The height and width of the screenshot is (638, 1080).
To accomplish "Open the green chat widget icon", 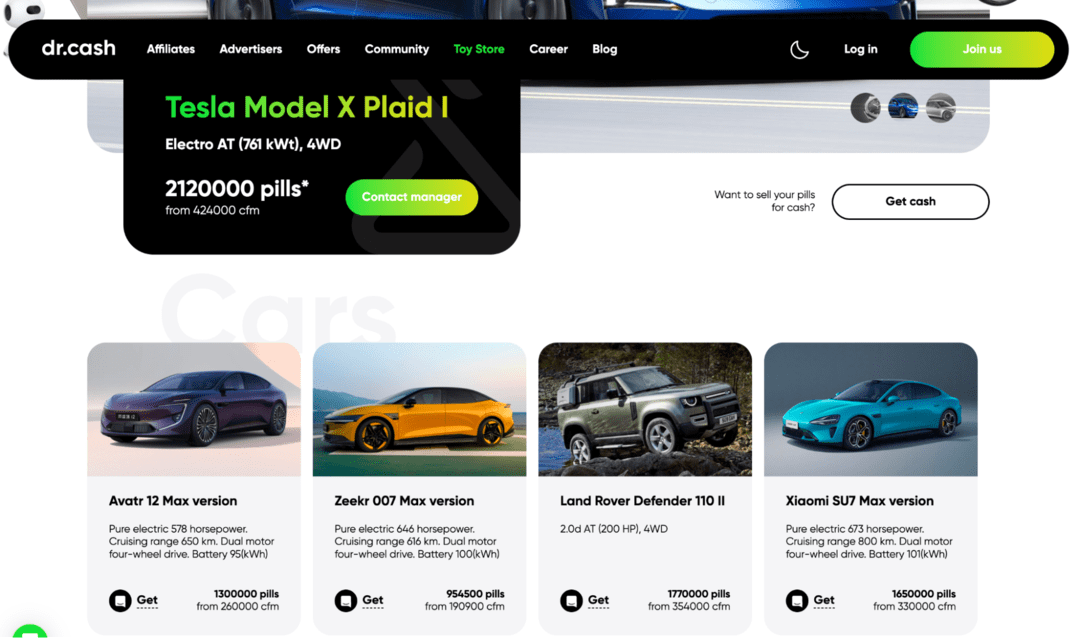I will pyautogui.click(x=29, y=630).
